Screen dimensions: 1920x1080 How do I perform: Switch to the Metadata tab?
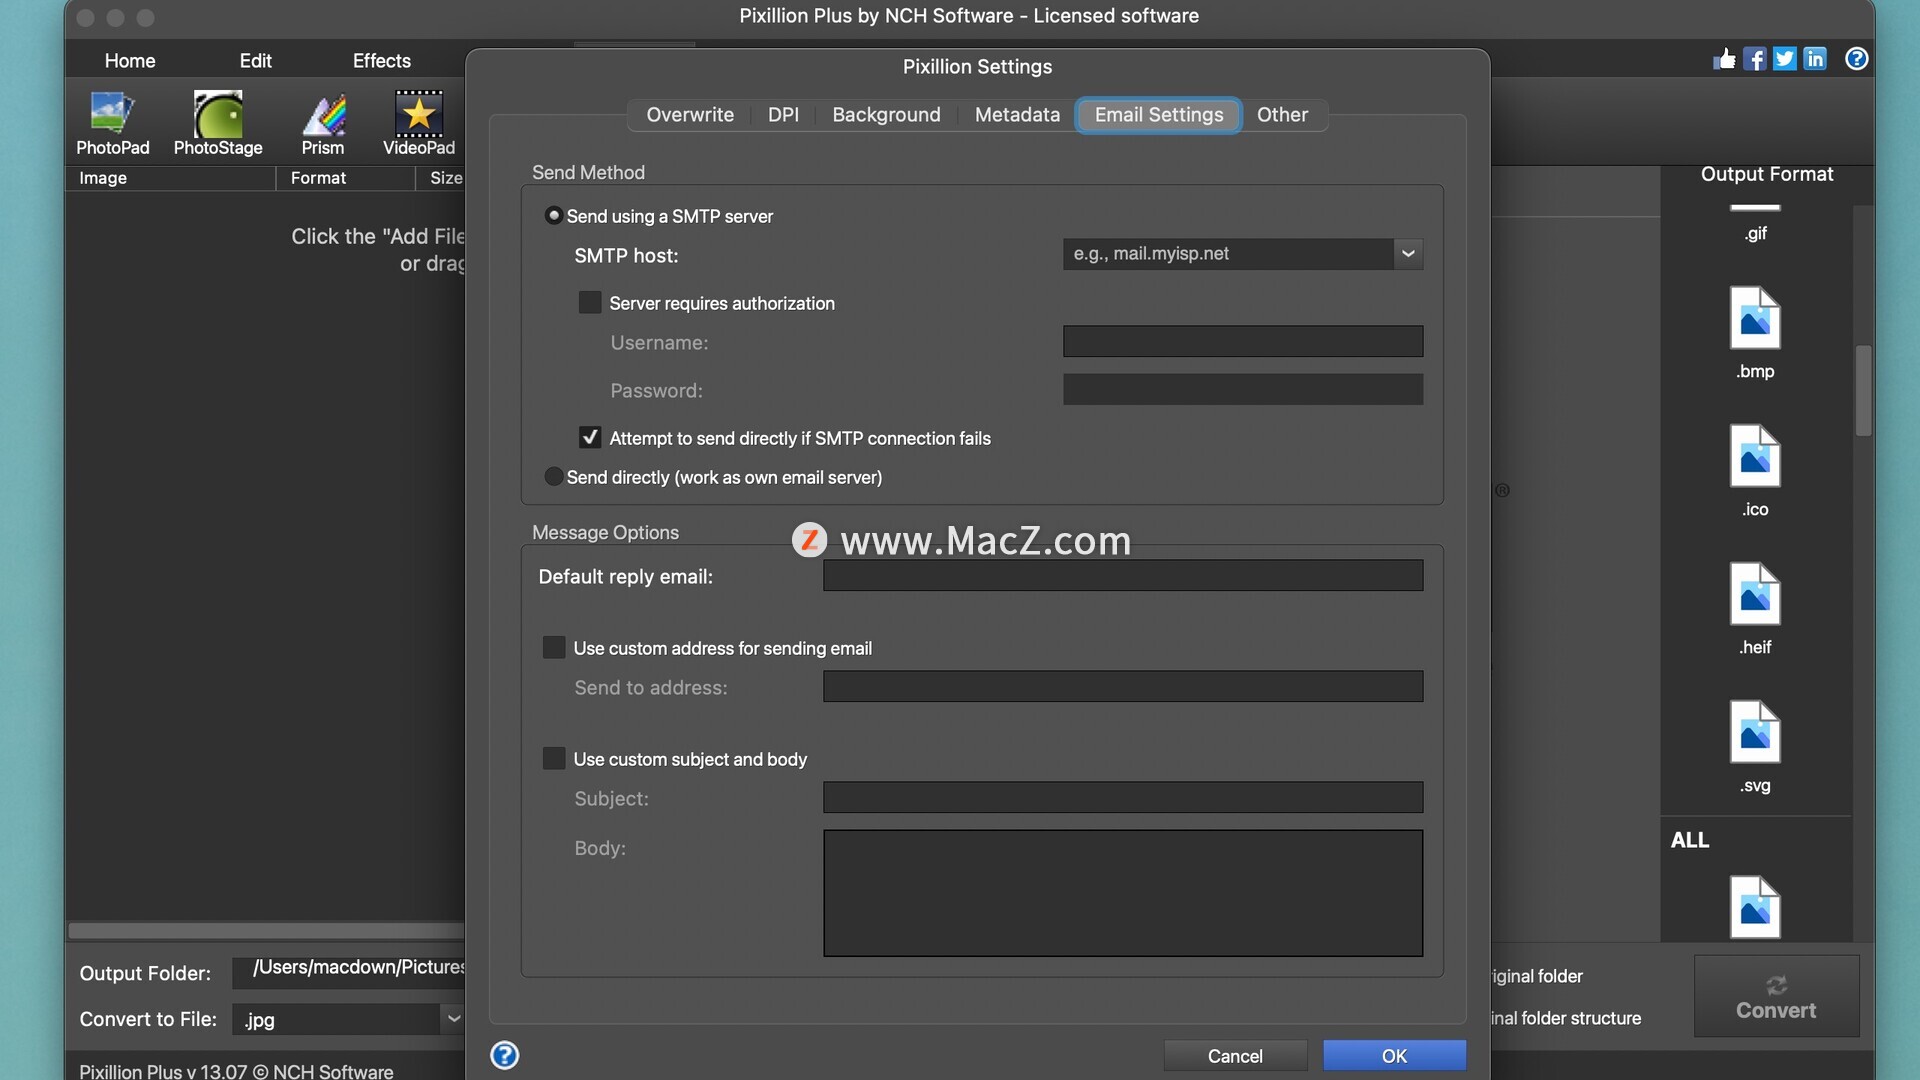pos(1017,115)
